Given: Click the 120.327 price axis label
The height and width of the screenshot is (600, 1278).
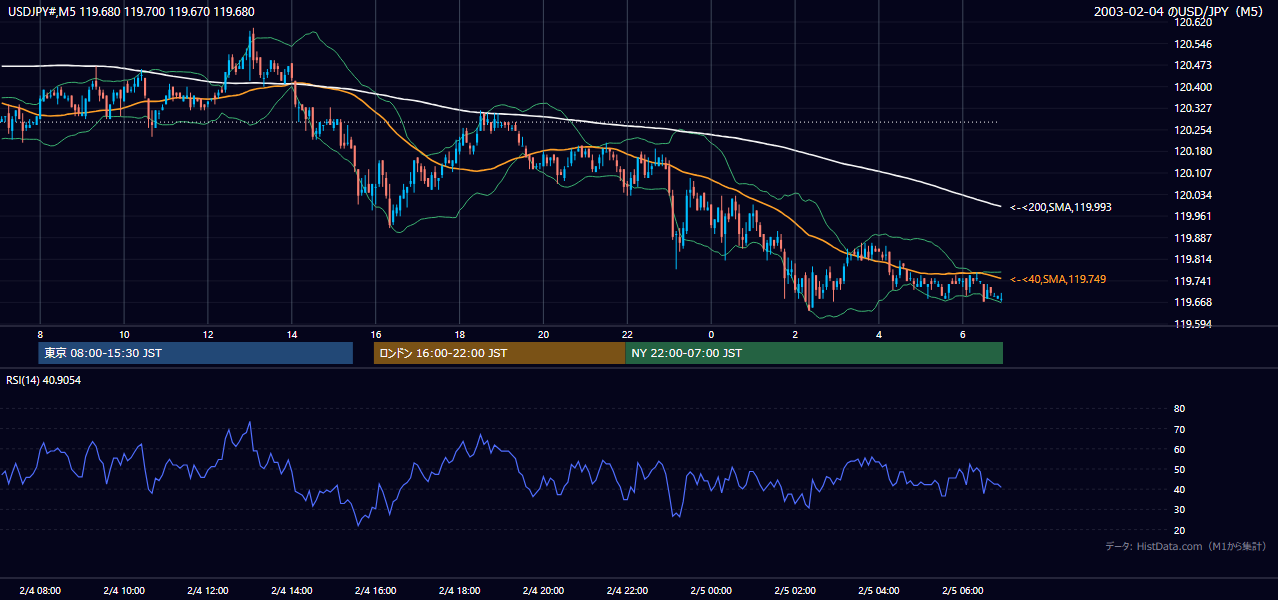Looking at the screenshot, I should 1193,108.
